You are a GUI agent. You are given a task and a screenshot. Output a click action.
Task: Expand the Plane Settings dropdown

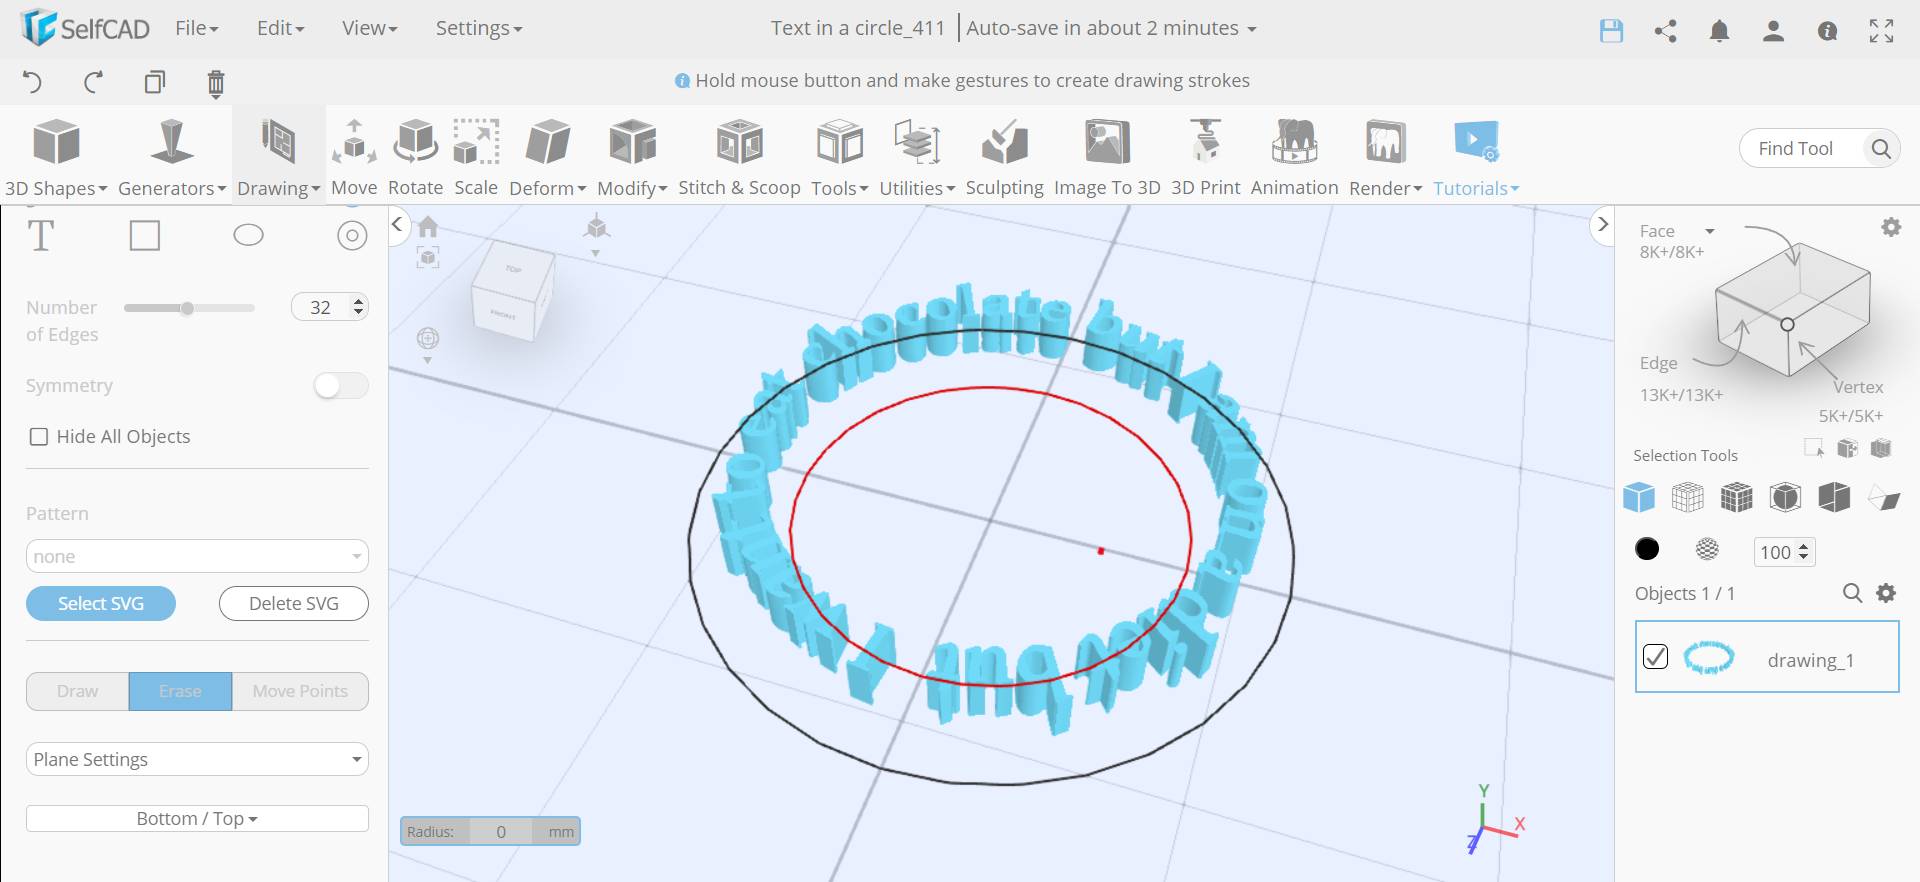pyautogui.click(x=197, y=760)
